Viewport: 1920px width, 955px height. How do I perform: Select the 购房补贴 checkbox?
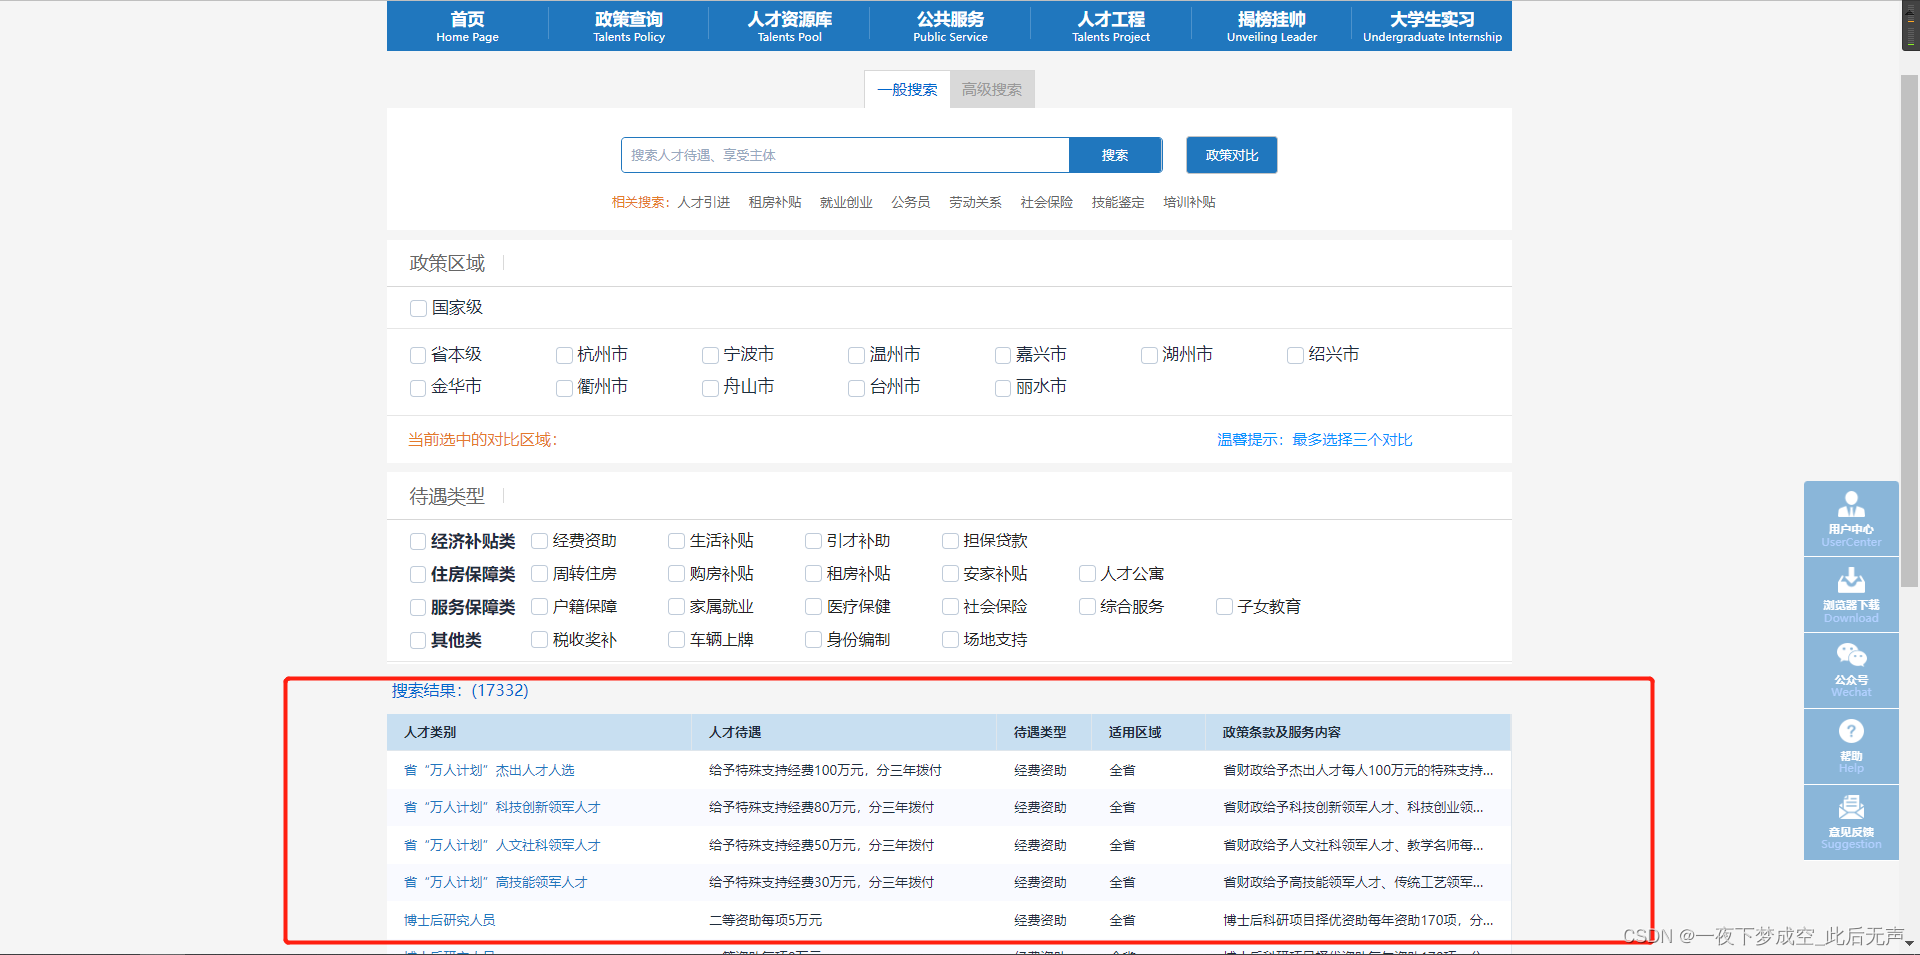click(676, 574)
